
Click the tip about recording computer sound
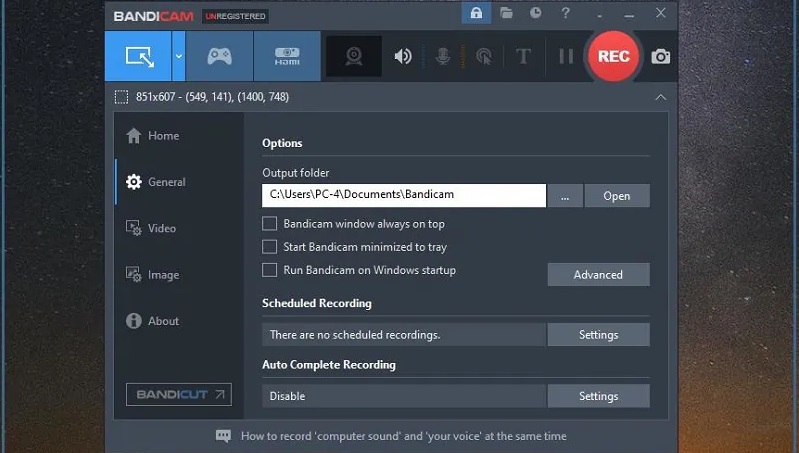pos(404,436)
